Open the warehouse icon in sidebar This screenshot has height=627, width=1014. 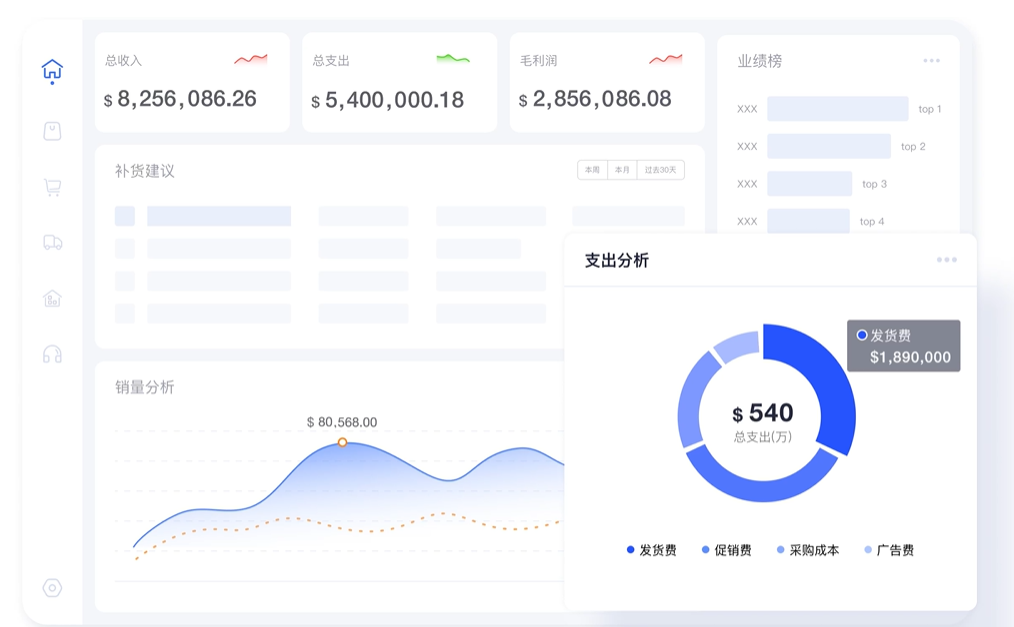tap(52, 298)
